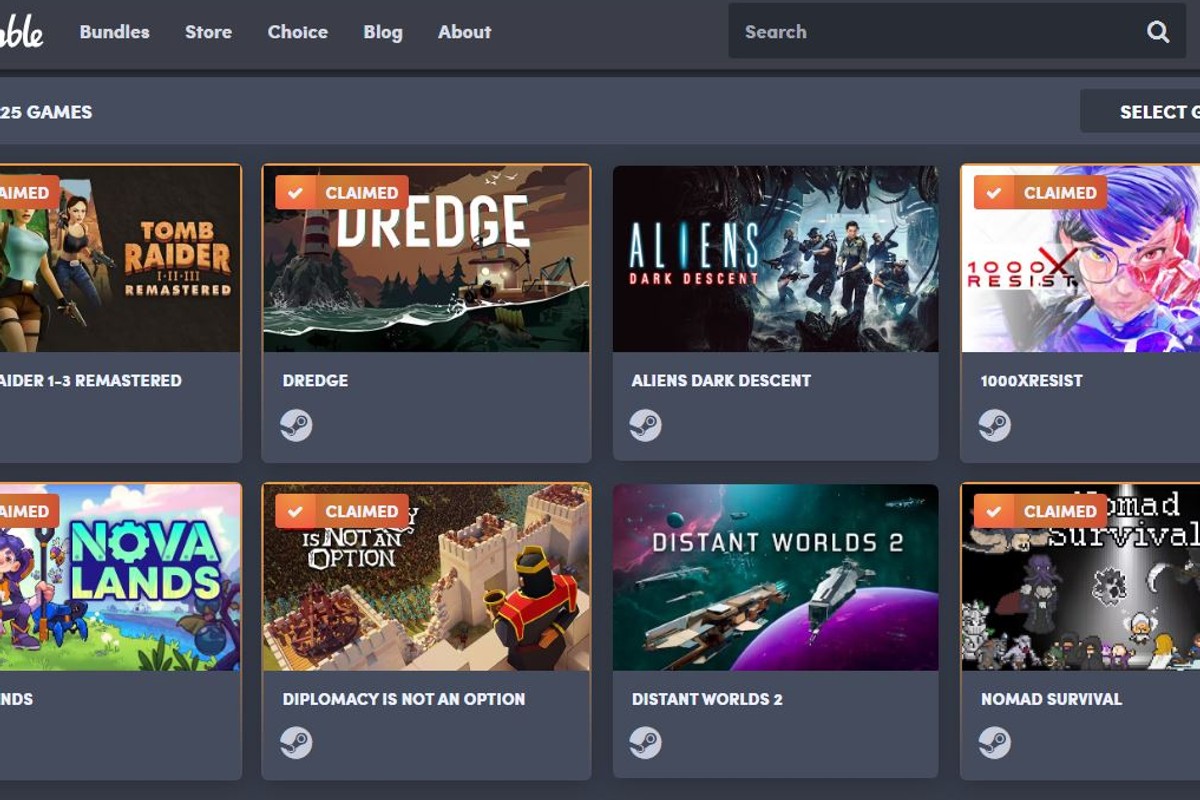Navigate to the Store section

click(x=208, y=32)
